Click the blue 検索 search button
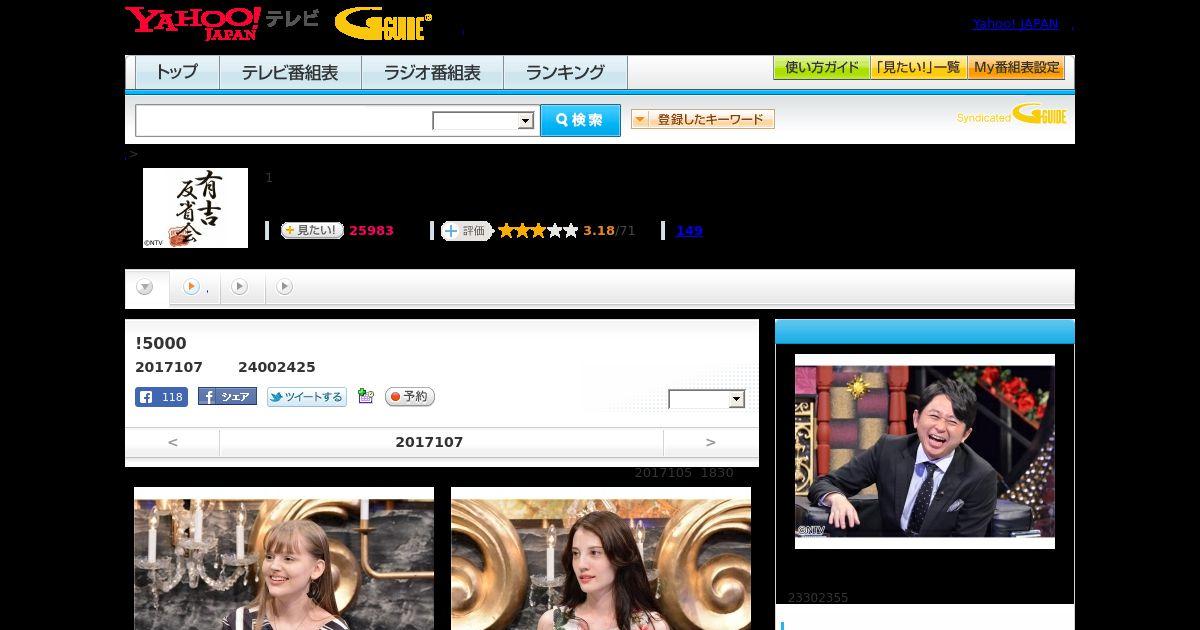The width and height of the screenshot is (1200, 630). pos(580,120)
